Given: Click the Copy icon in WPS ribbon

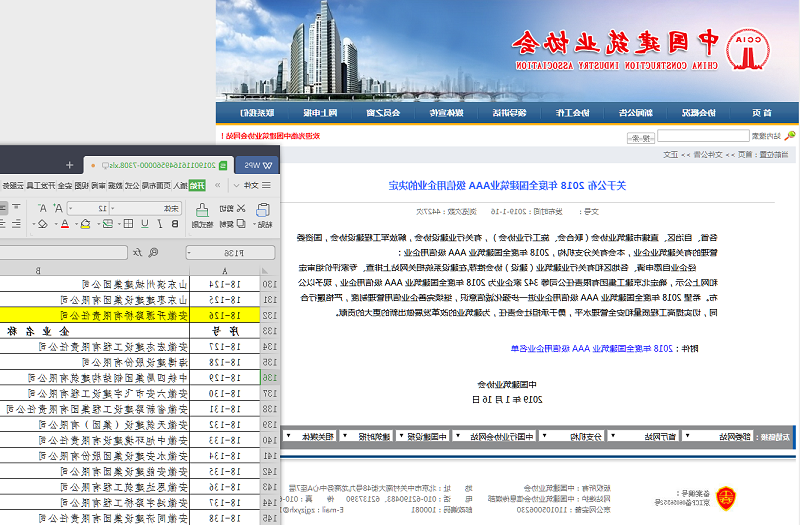Looking at the screenshot, I should (x=241, y=223).
